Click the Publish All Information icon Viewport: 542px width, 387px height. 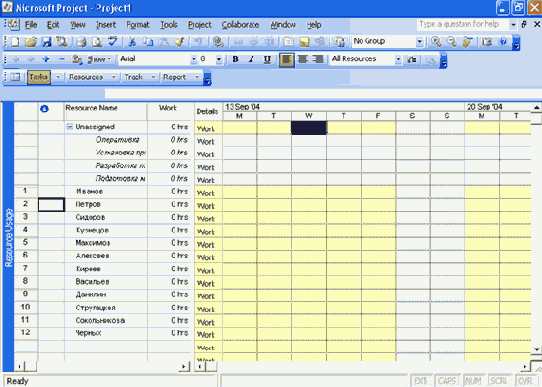pyautogui.click(x=340, y=42)
